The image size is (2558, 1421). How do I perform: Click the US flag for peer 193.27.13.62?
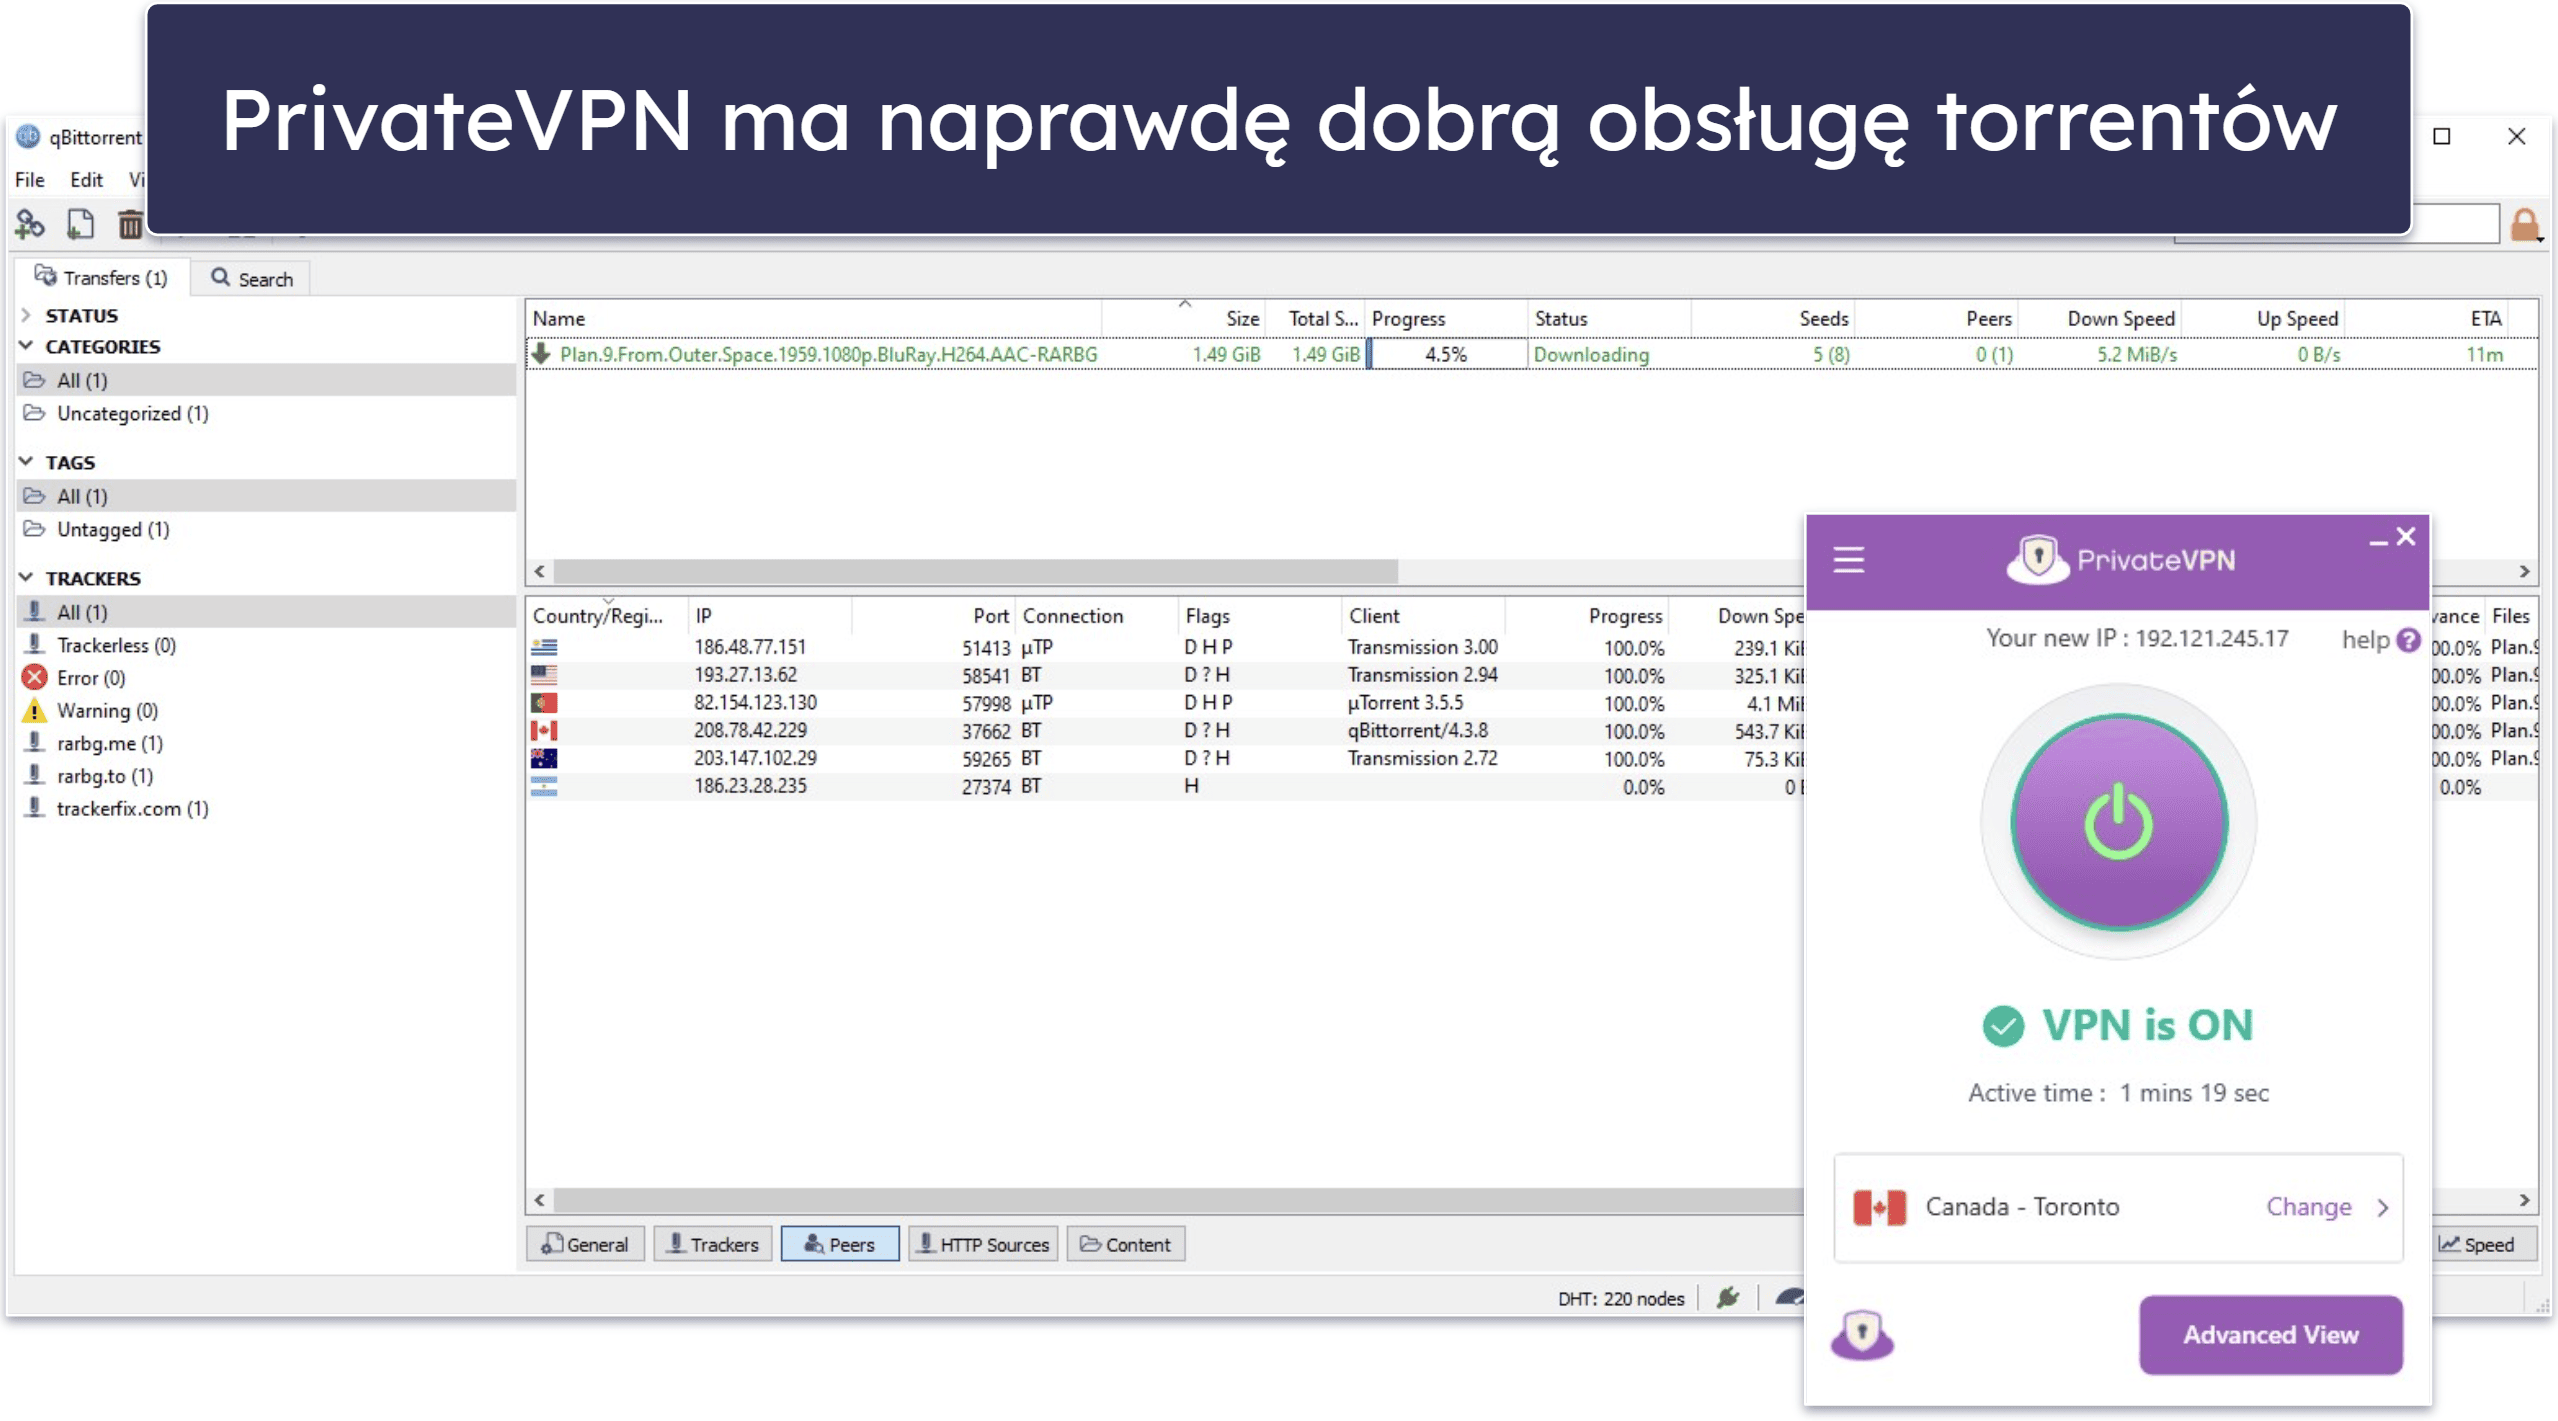[x=544, y=675]
